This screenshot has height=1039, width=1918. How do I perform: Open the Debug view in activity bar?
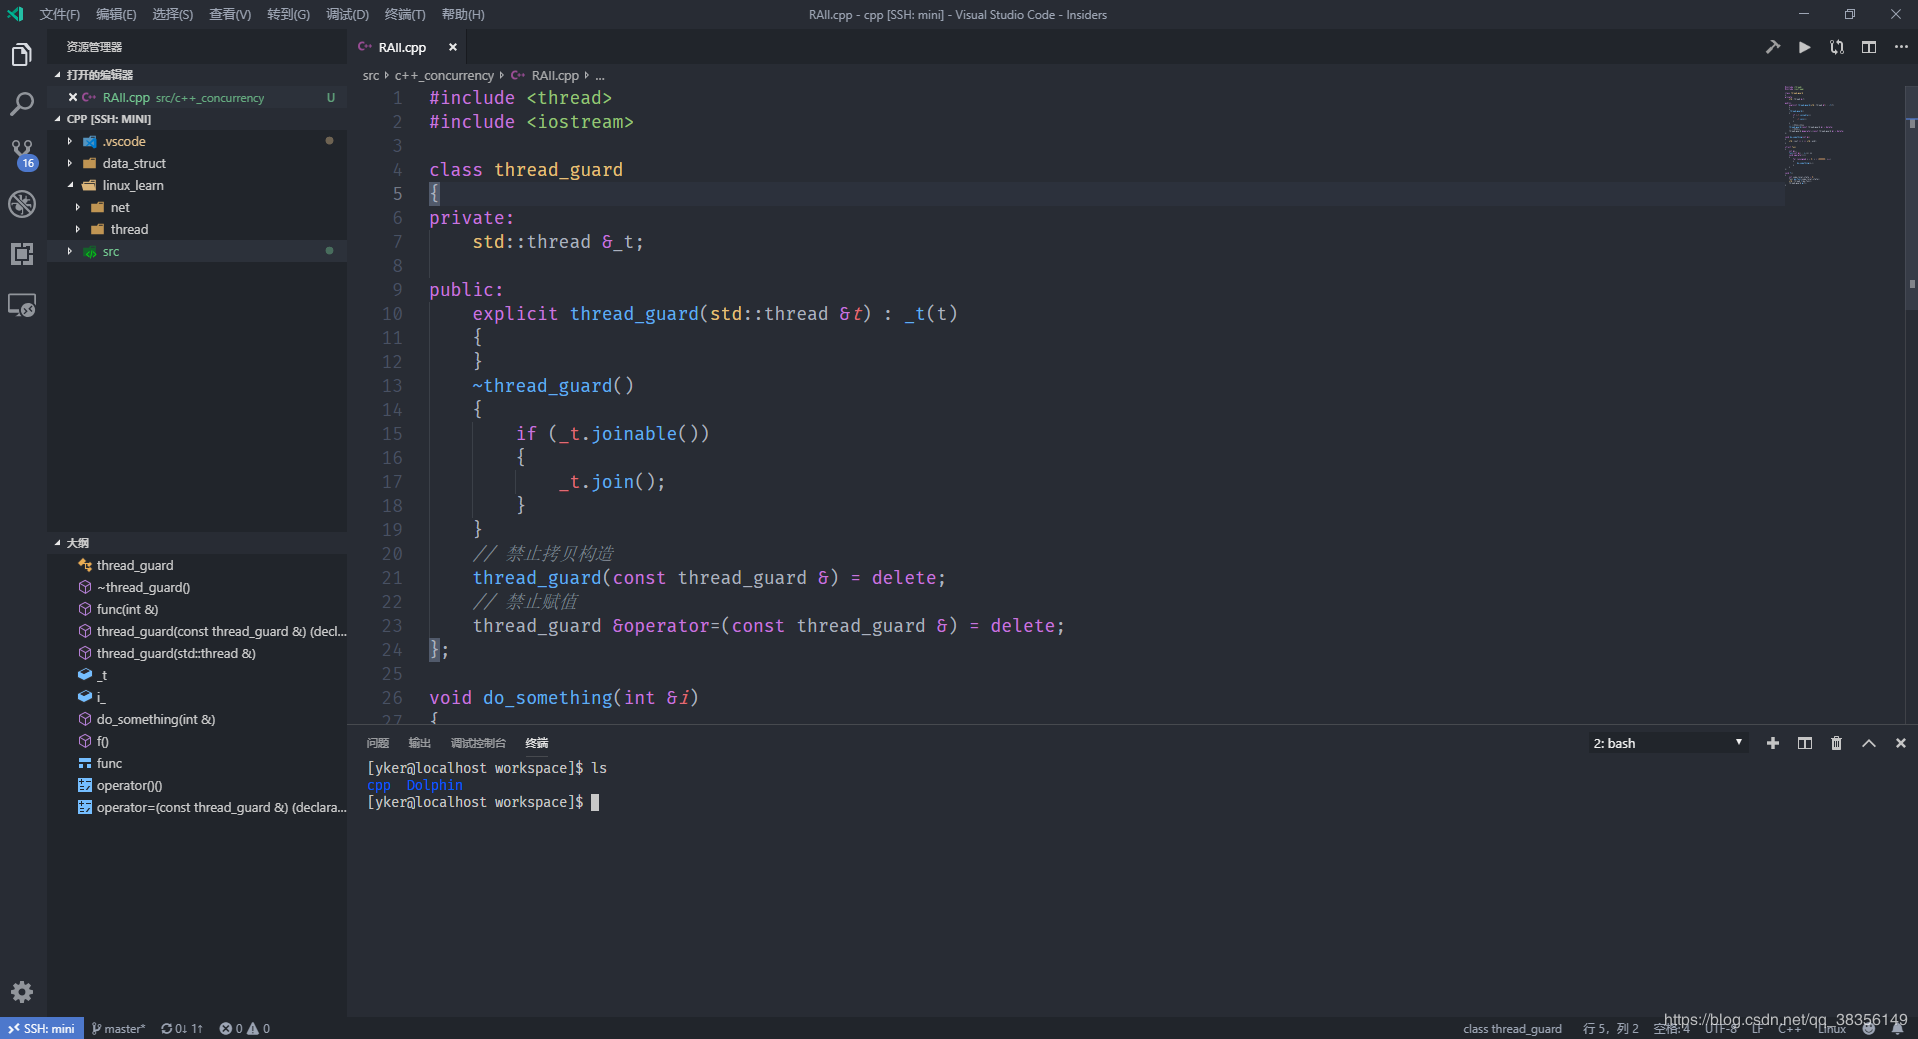(x=22, y=204)
